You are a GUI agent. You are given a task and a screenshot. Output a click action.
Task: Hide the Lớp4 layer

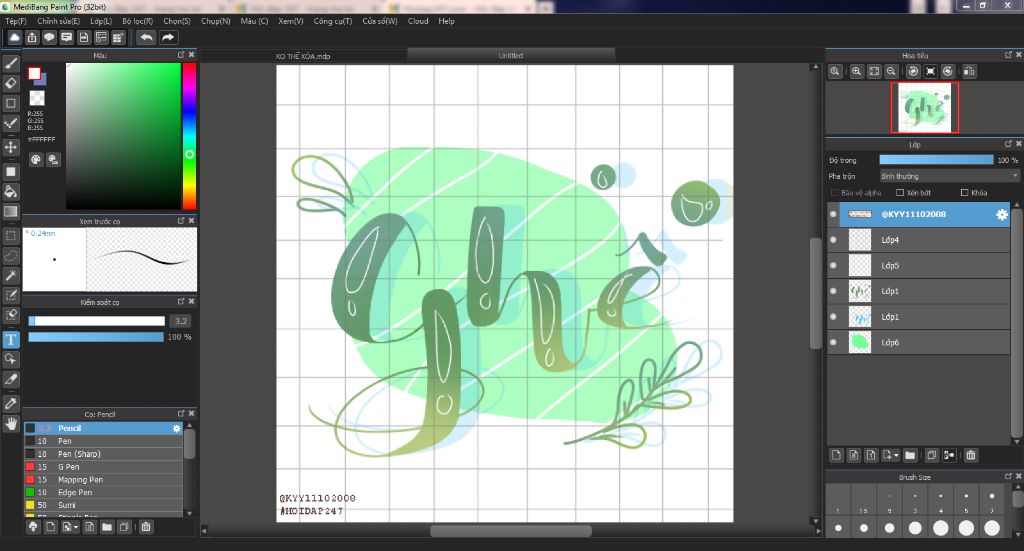[833, 240]
